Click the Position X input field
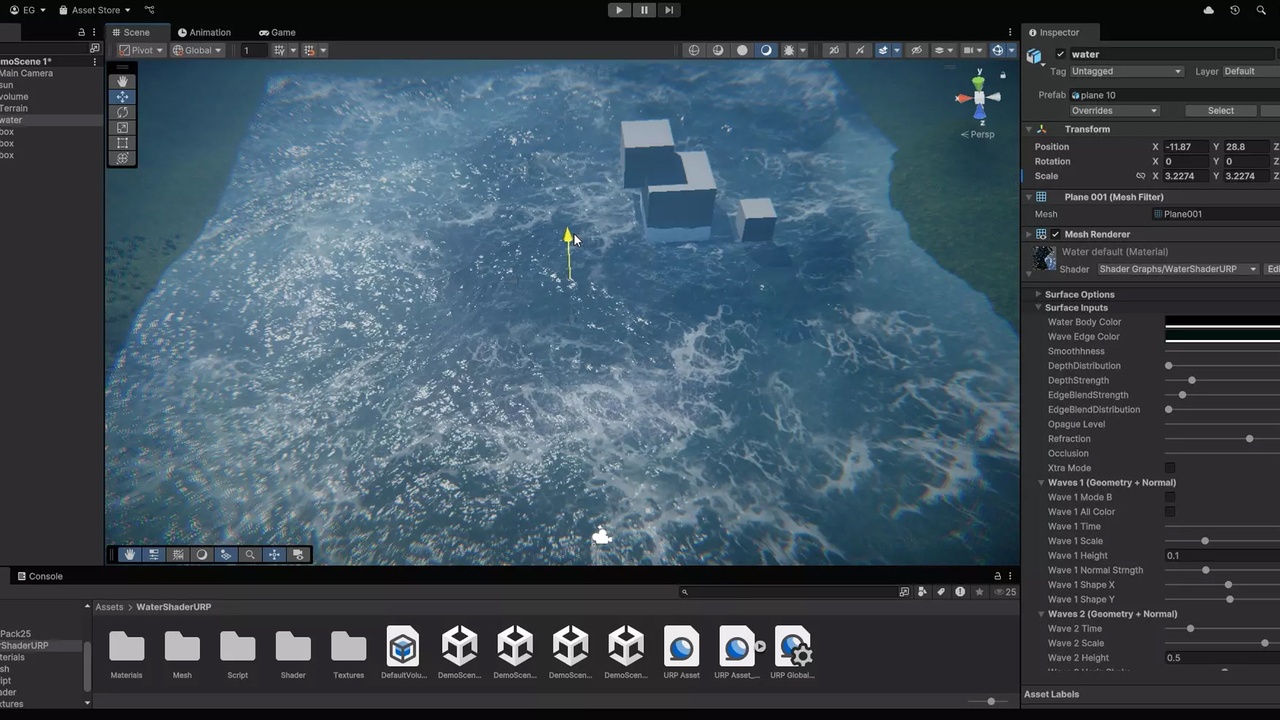Image resolution: width=1280 pixels, height=720 pixels. (1186, 147)
